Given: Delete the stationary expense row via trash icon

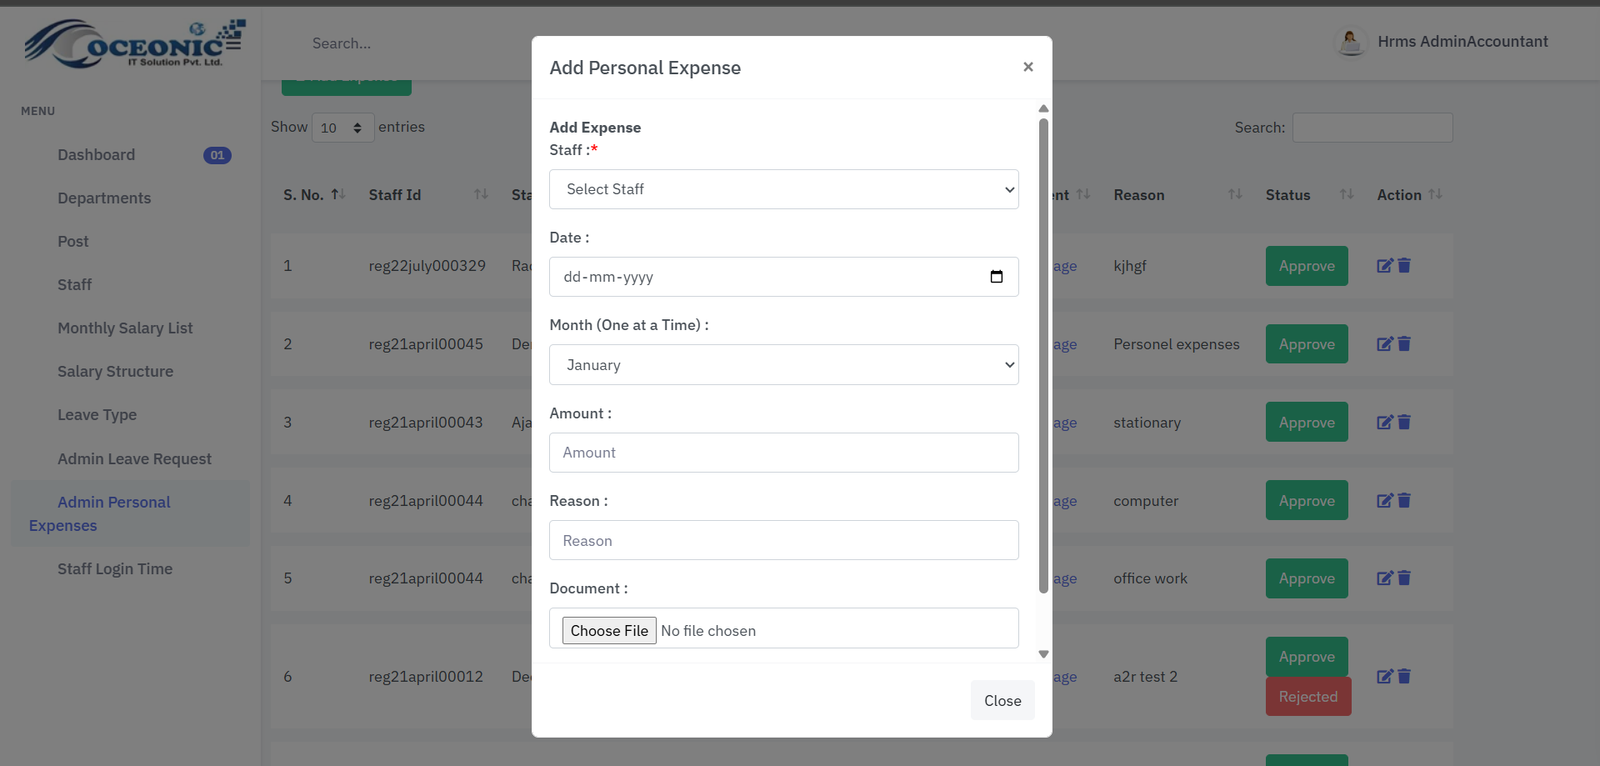Looking at the screenshot, I should pos(1404,423).
